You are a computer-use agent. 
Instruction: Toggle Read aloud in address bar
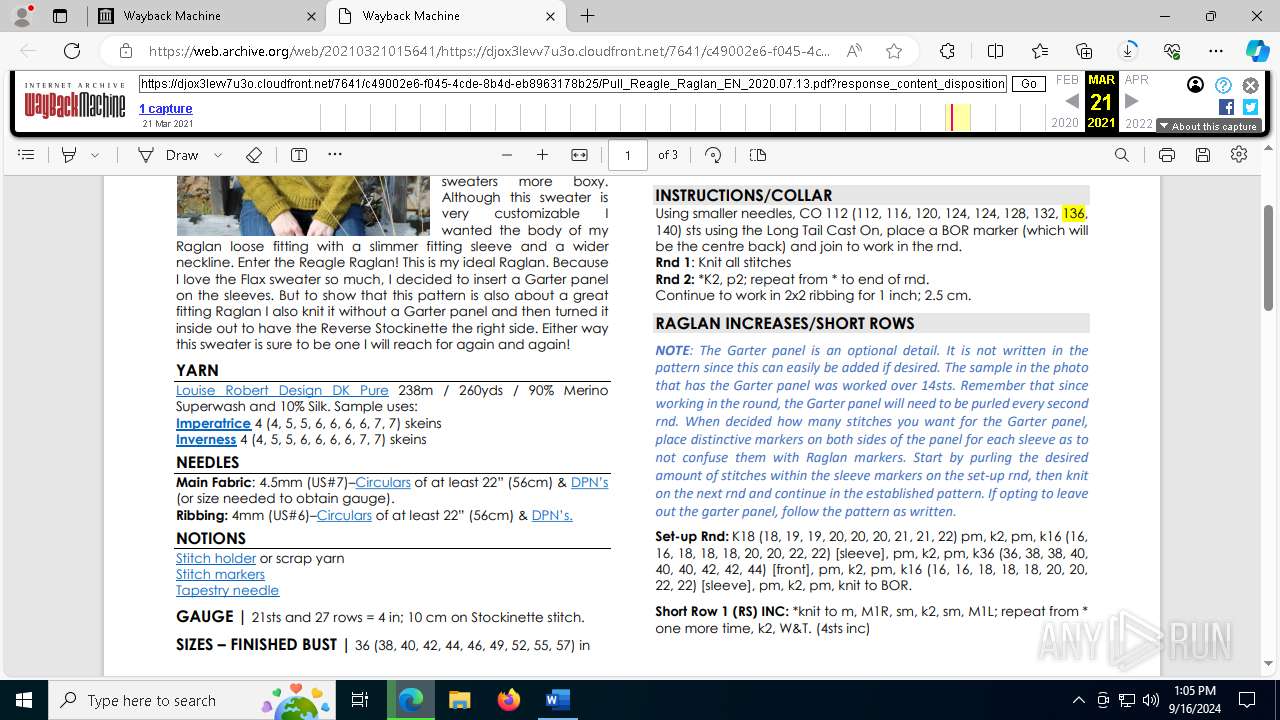point(854,51)
